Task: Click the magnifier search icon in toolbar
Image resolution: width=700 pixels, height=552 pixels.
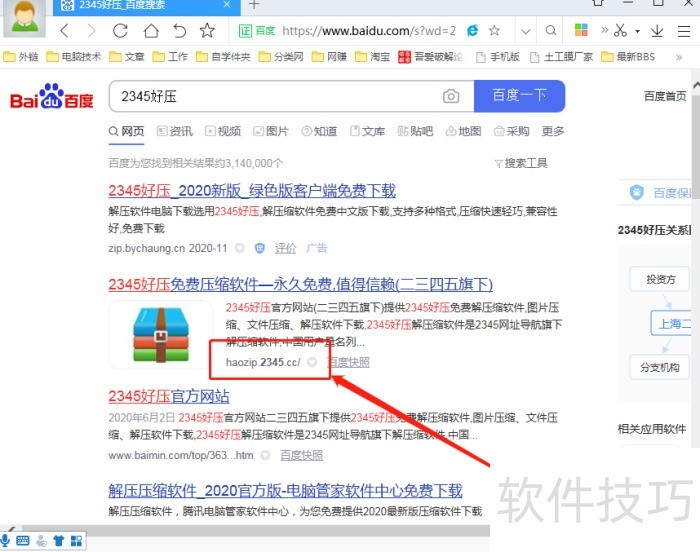Action: pos(551,30)
